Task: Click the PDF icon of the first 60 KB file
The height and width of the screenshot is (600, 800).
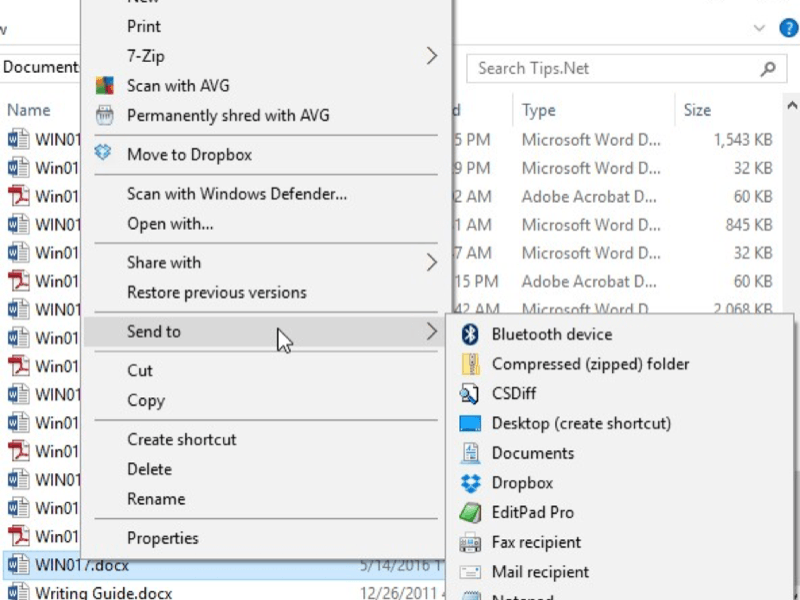Action: coord(18,196)
